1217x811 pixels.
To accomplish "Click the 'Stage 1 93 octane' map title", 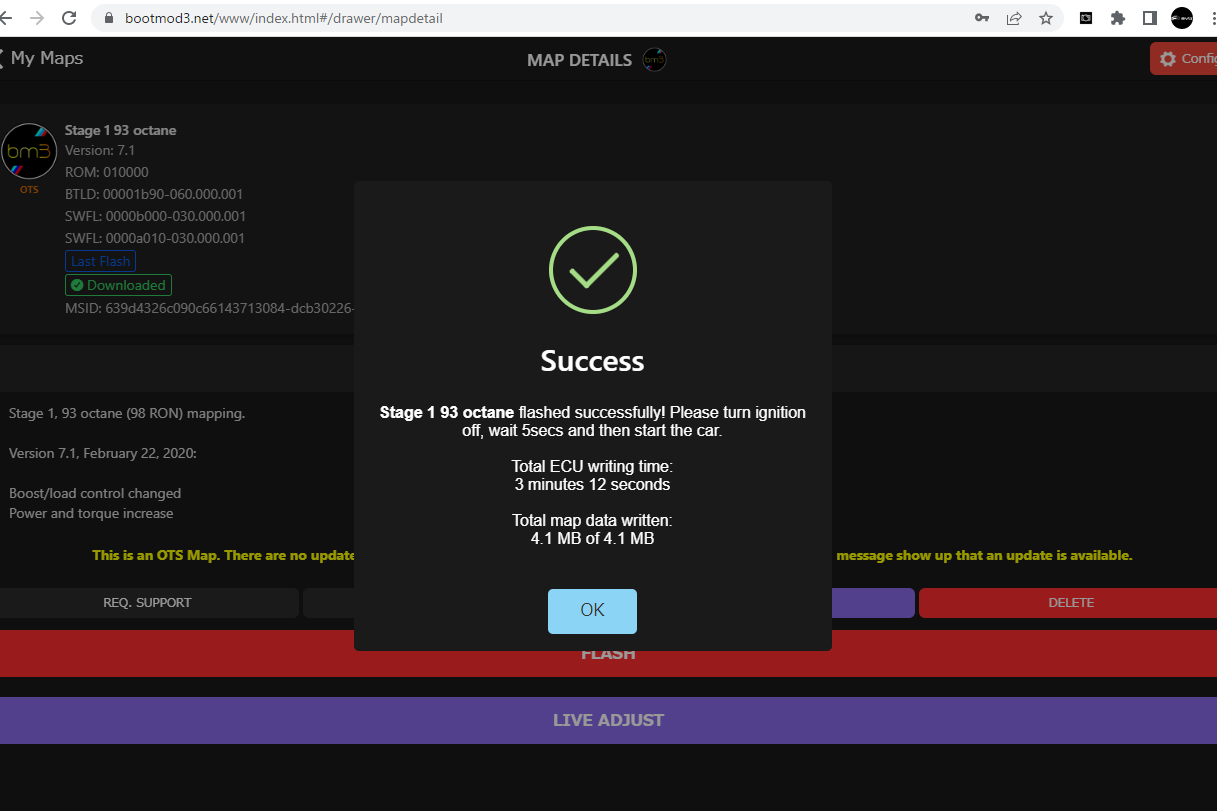I will [120, 130].
